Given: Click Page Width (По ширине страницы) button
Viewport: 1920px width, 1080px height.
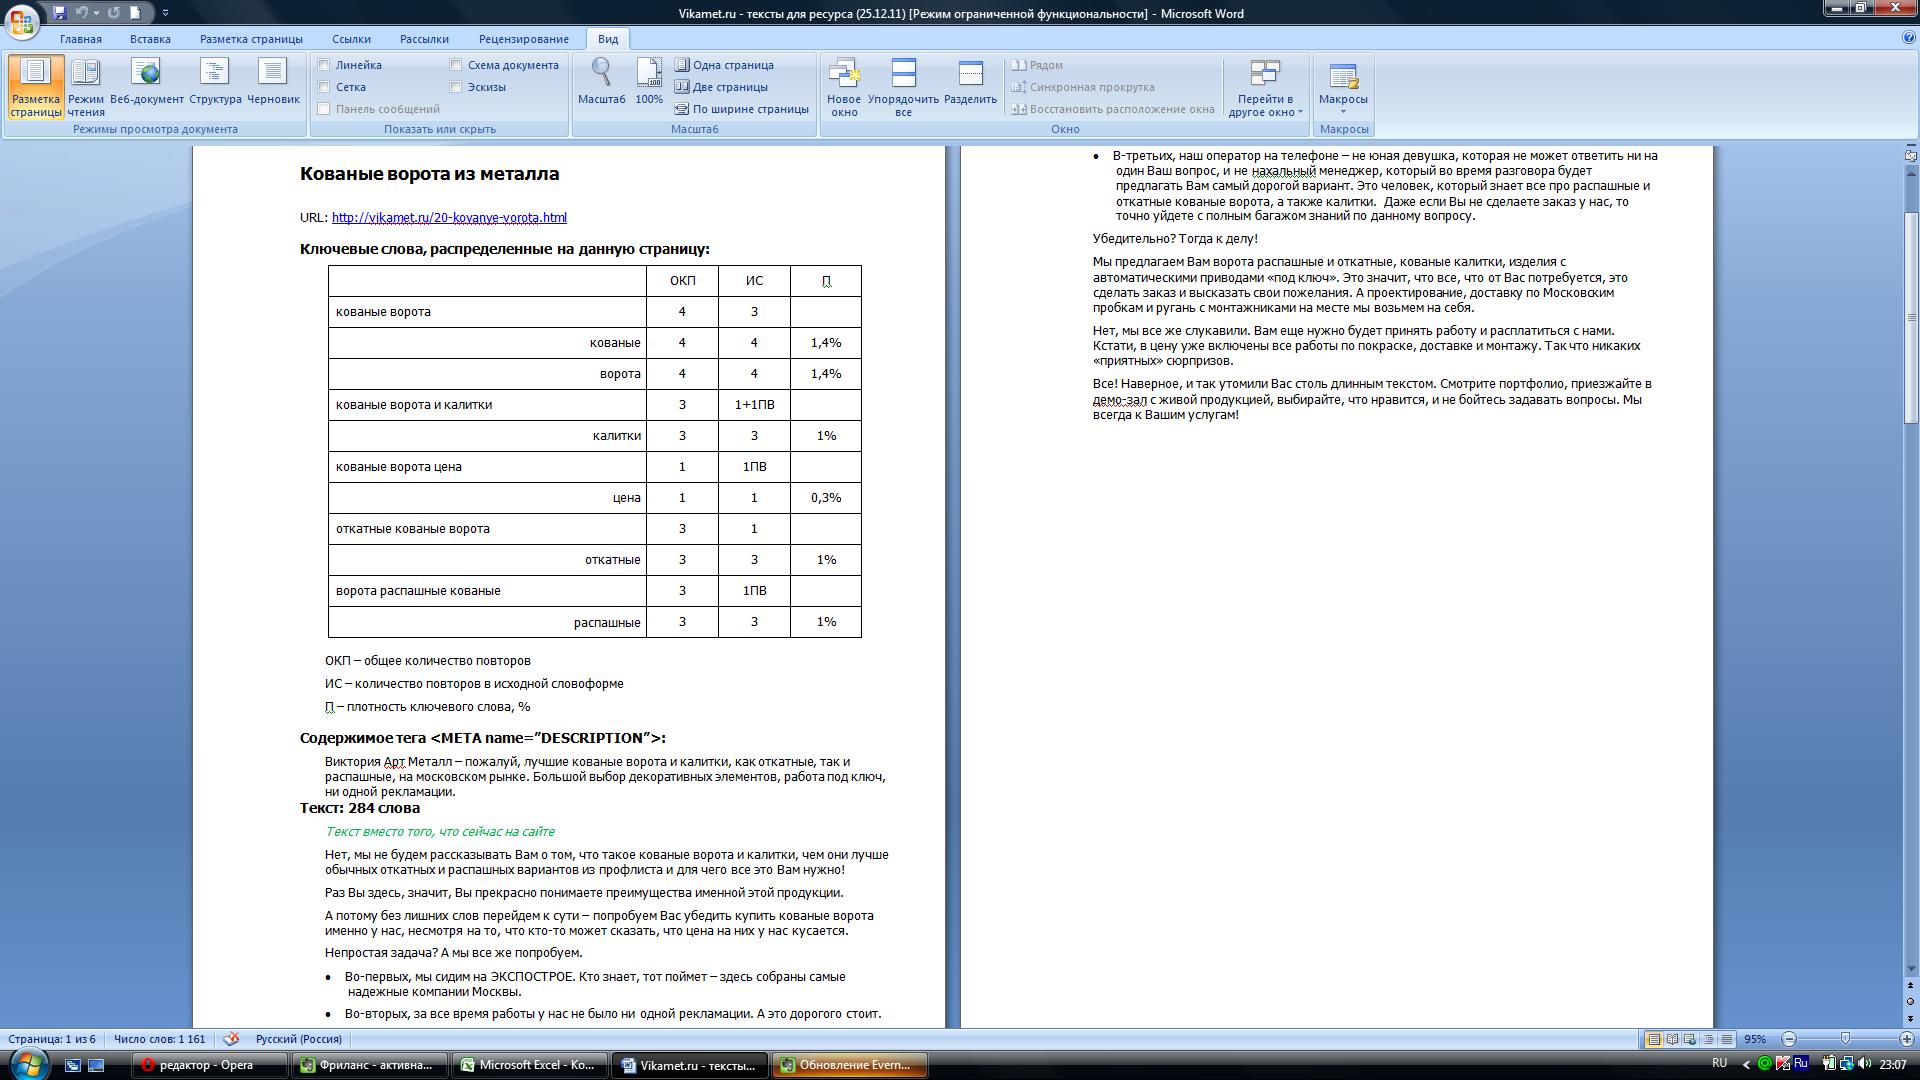Looking at the screenshot, I should [741, 109].
